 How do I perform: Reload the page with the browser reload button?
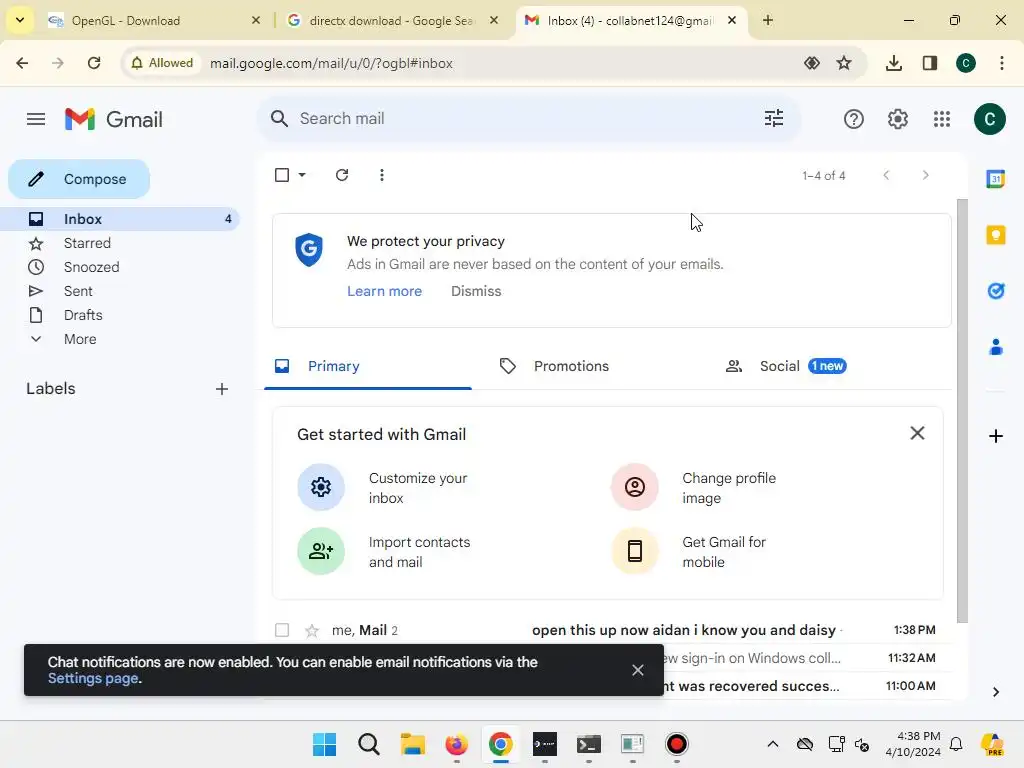click(94, 63)
